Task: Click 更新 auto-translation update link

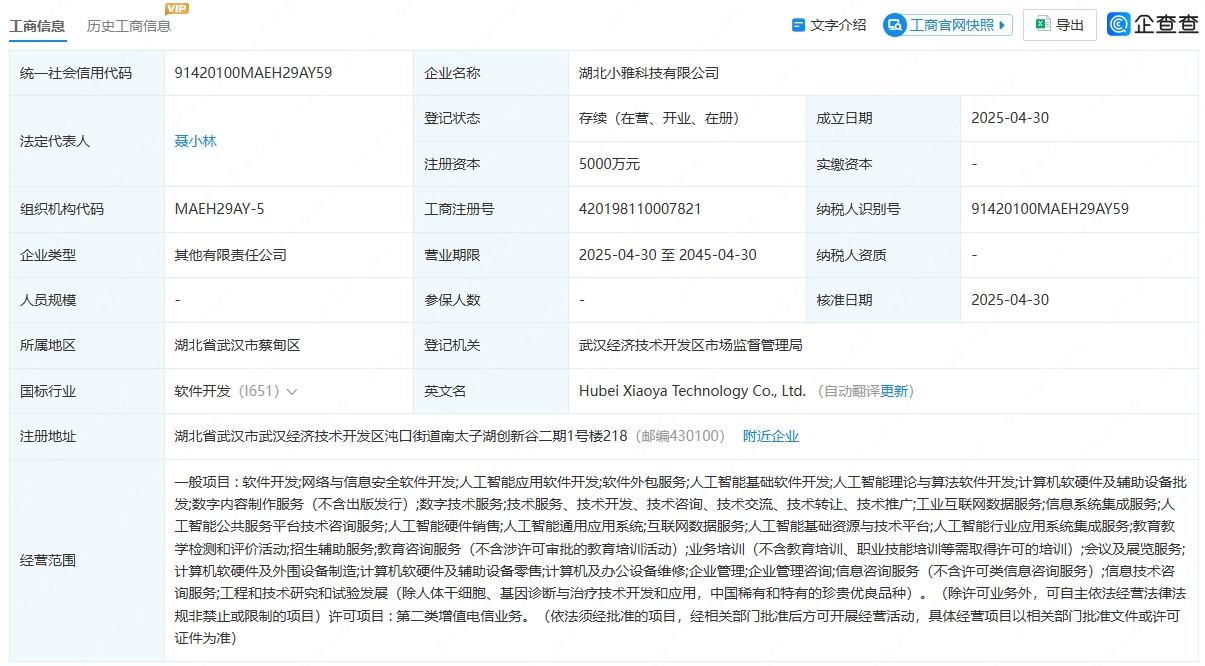Action: [894, 392]
